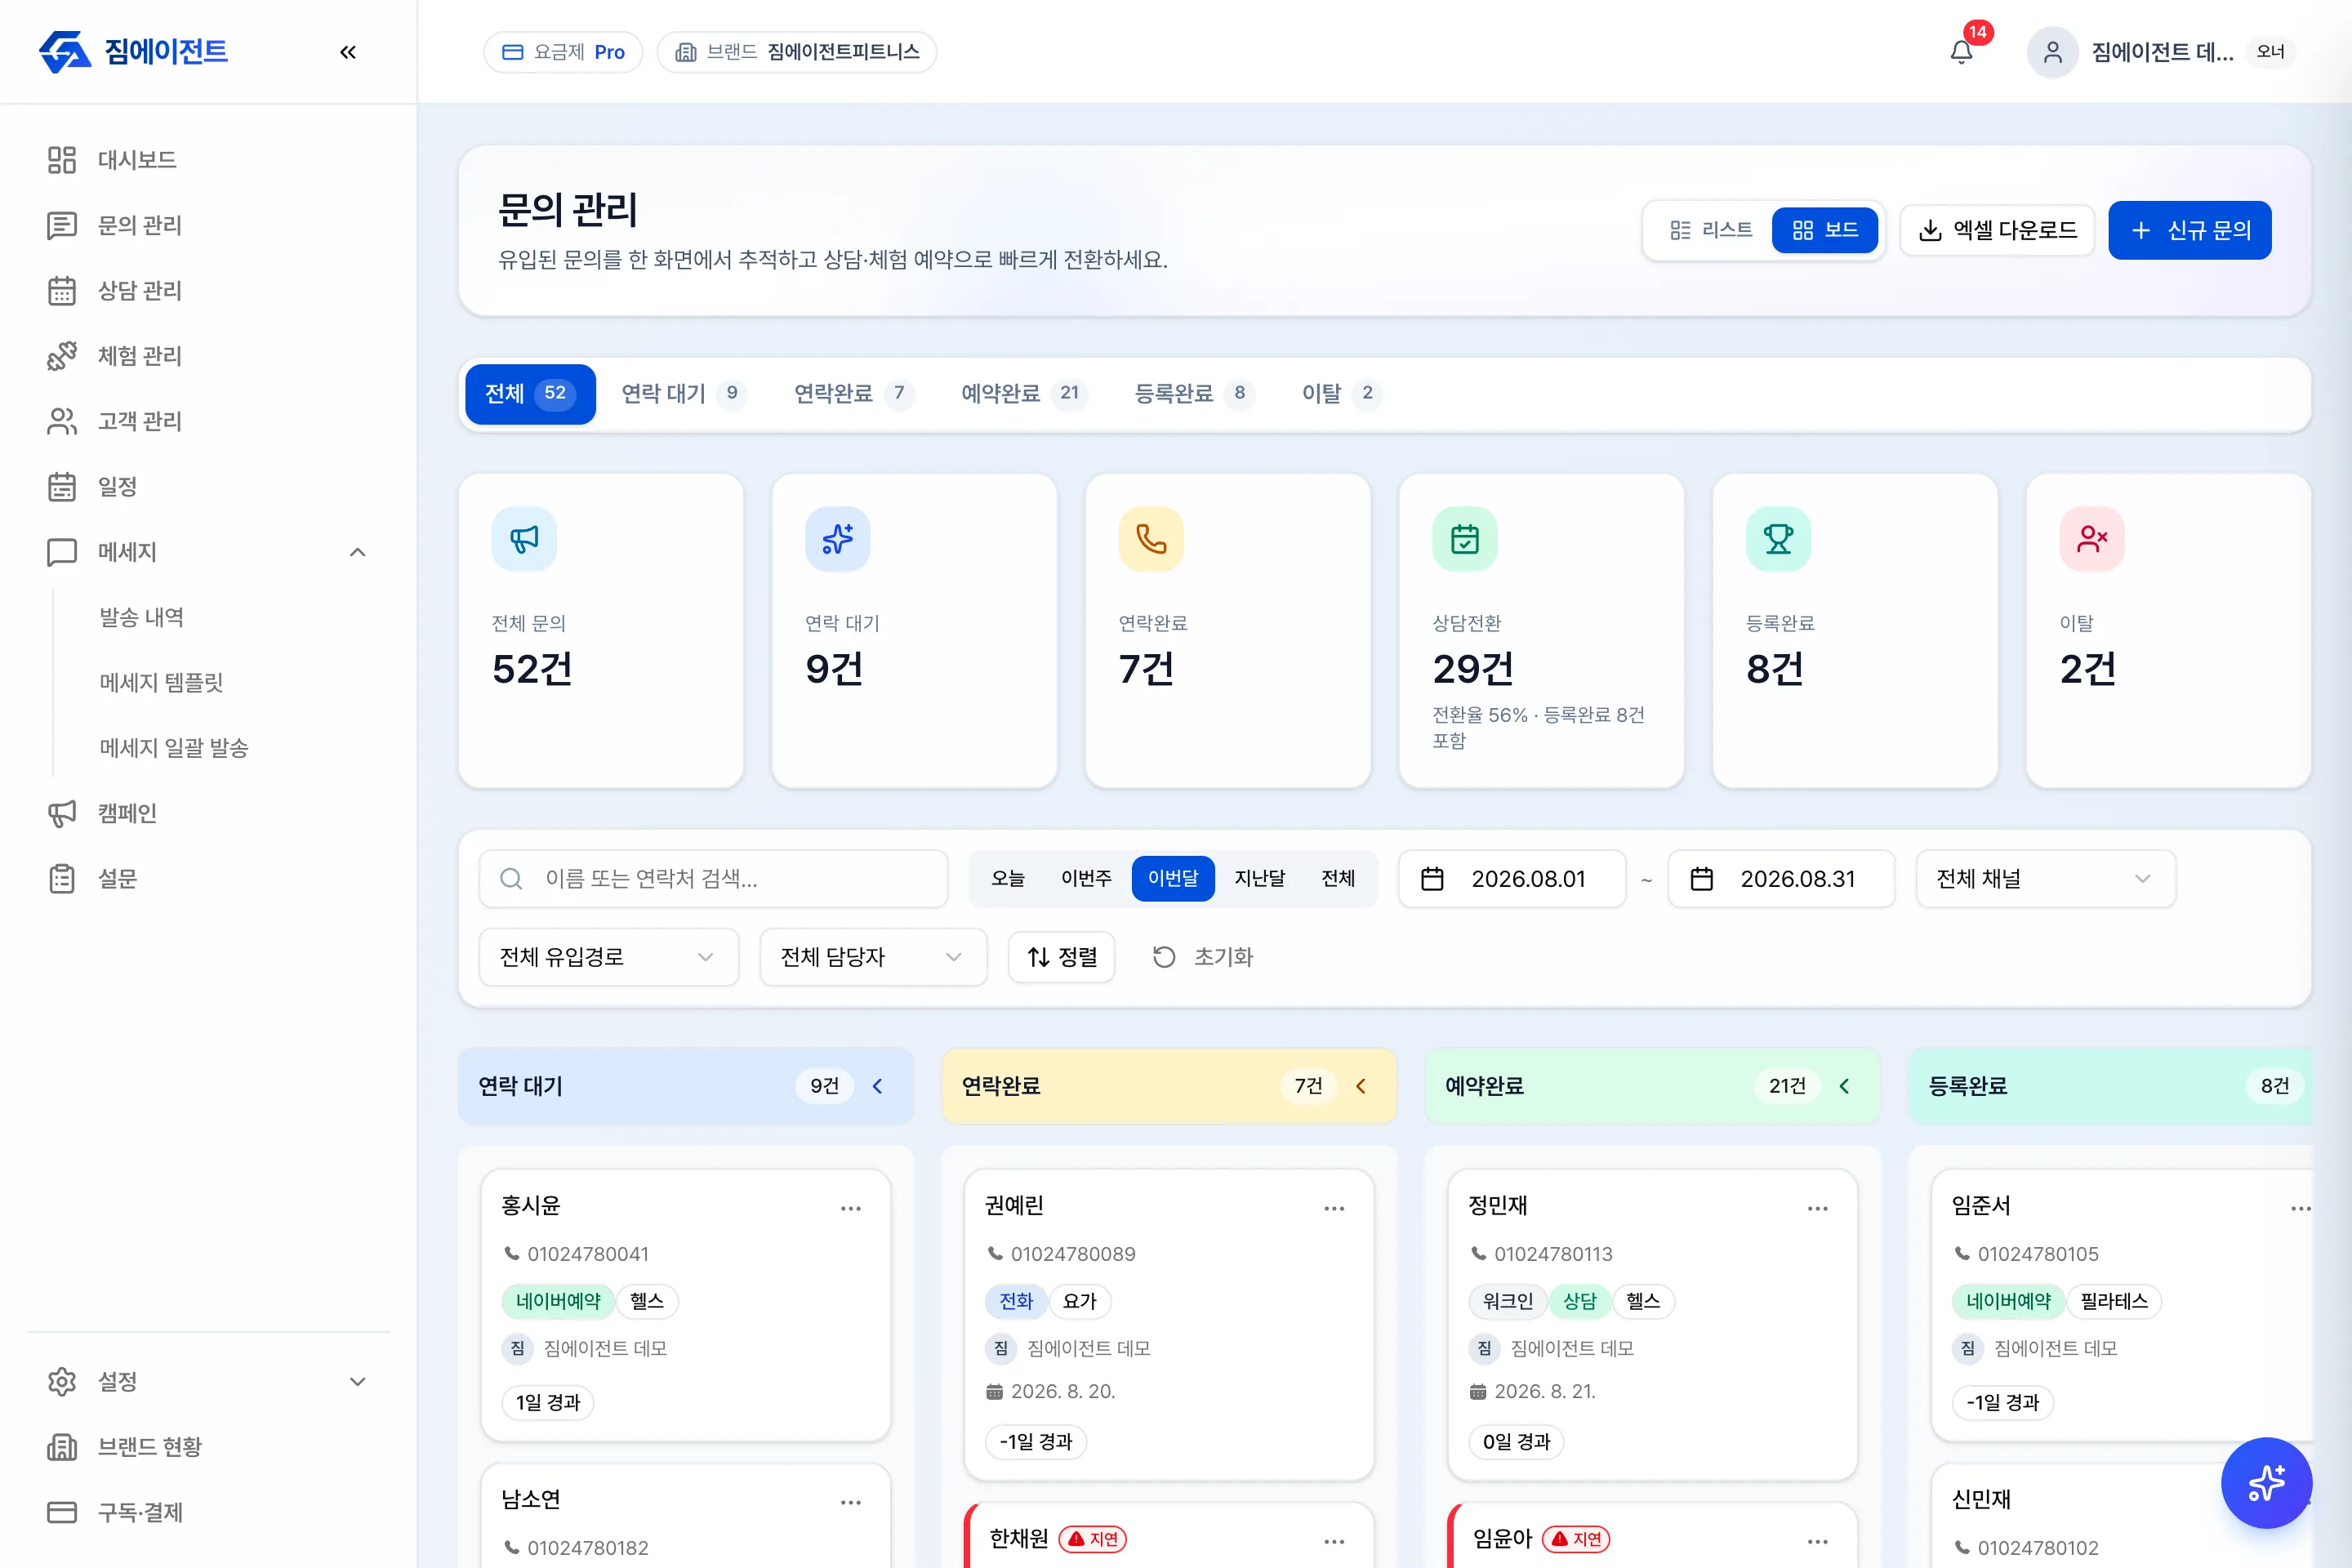Select the 이탈 2 tab
The image size is (2352, 1568).
[x=1342, y=394]
